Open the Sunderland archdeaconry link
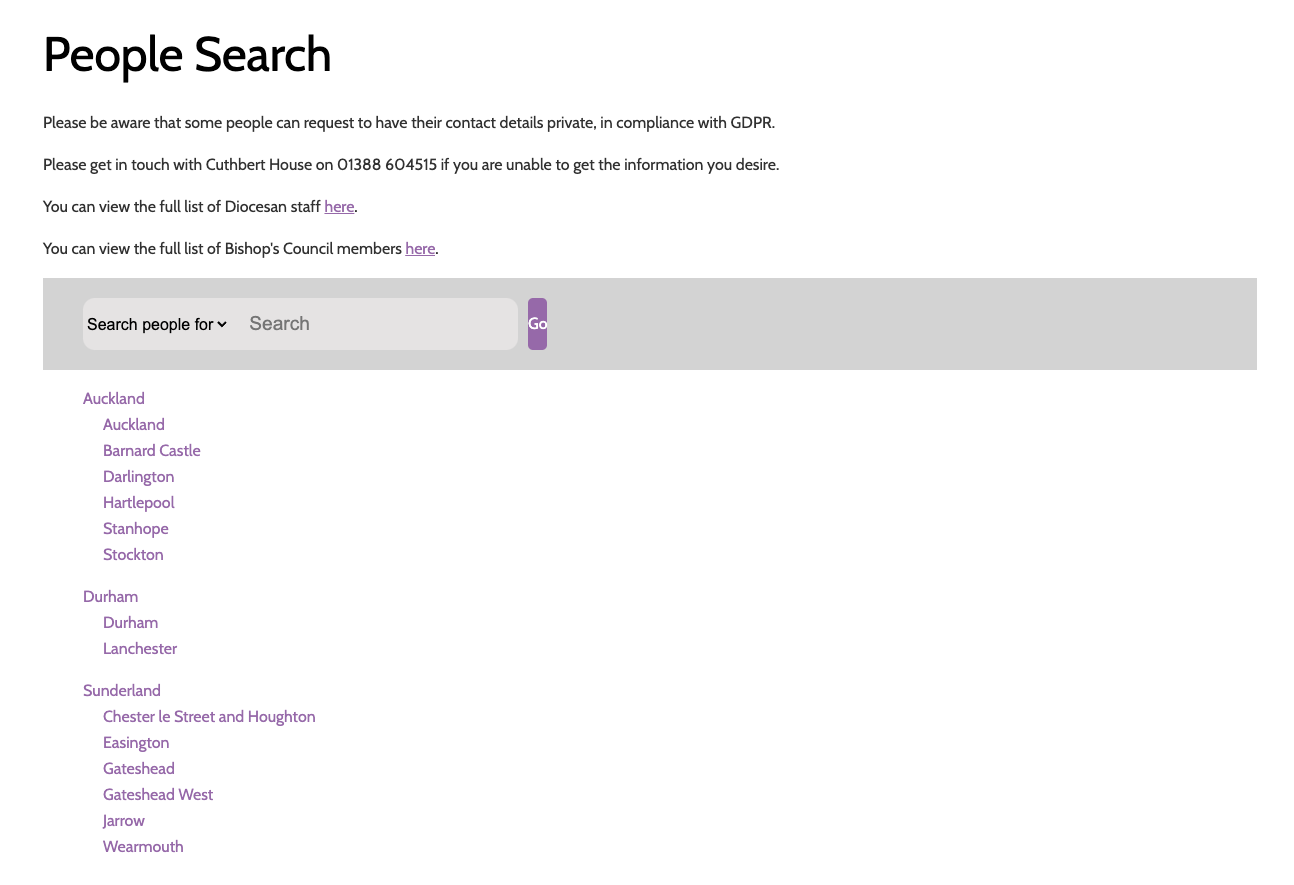The height and width of the screenshot is (885, 1294). pos(122,691)
